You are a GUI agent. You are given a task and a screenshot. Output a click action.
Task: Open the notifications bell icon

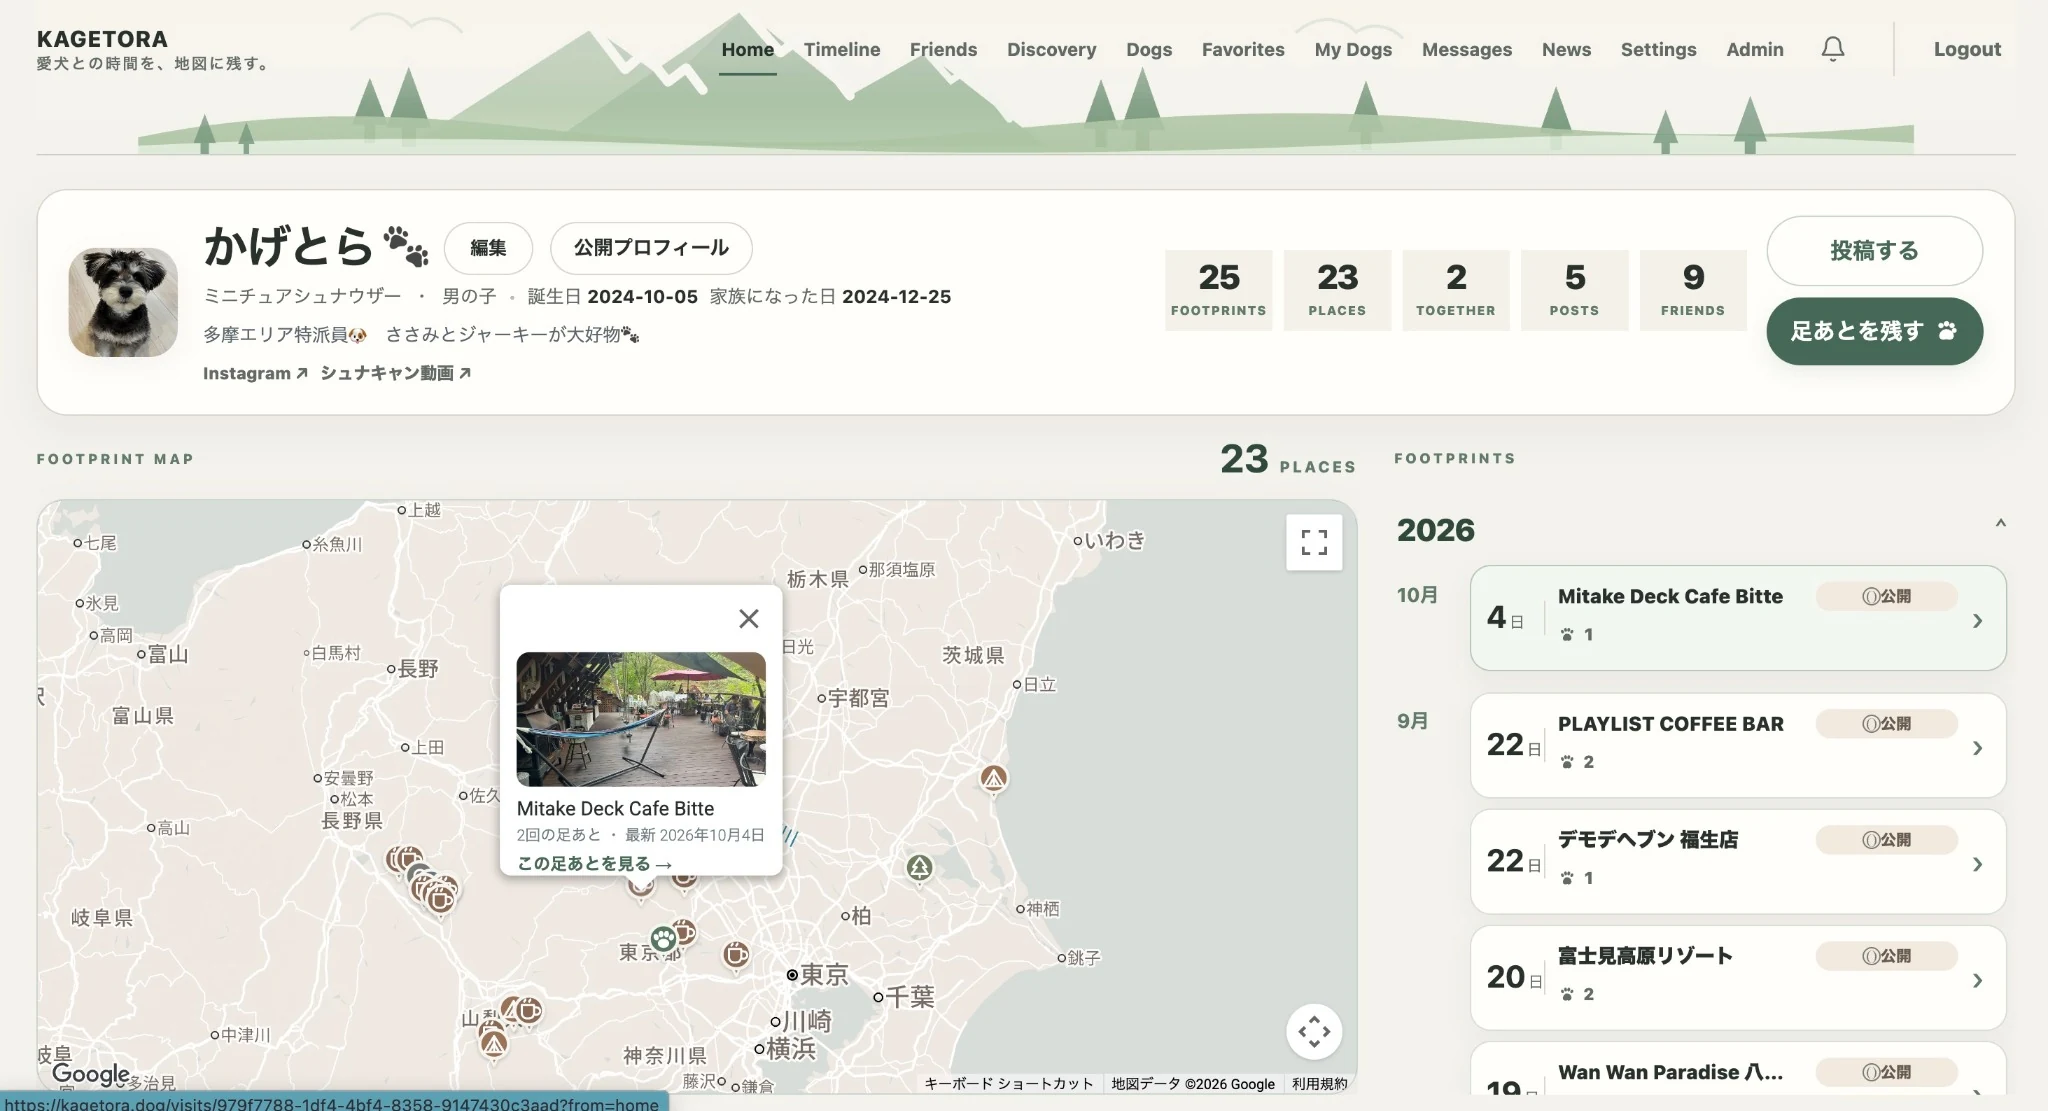pyautogui.click(x=1832, y=49)
